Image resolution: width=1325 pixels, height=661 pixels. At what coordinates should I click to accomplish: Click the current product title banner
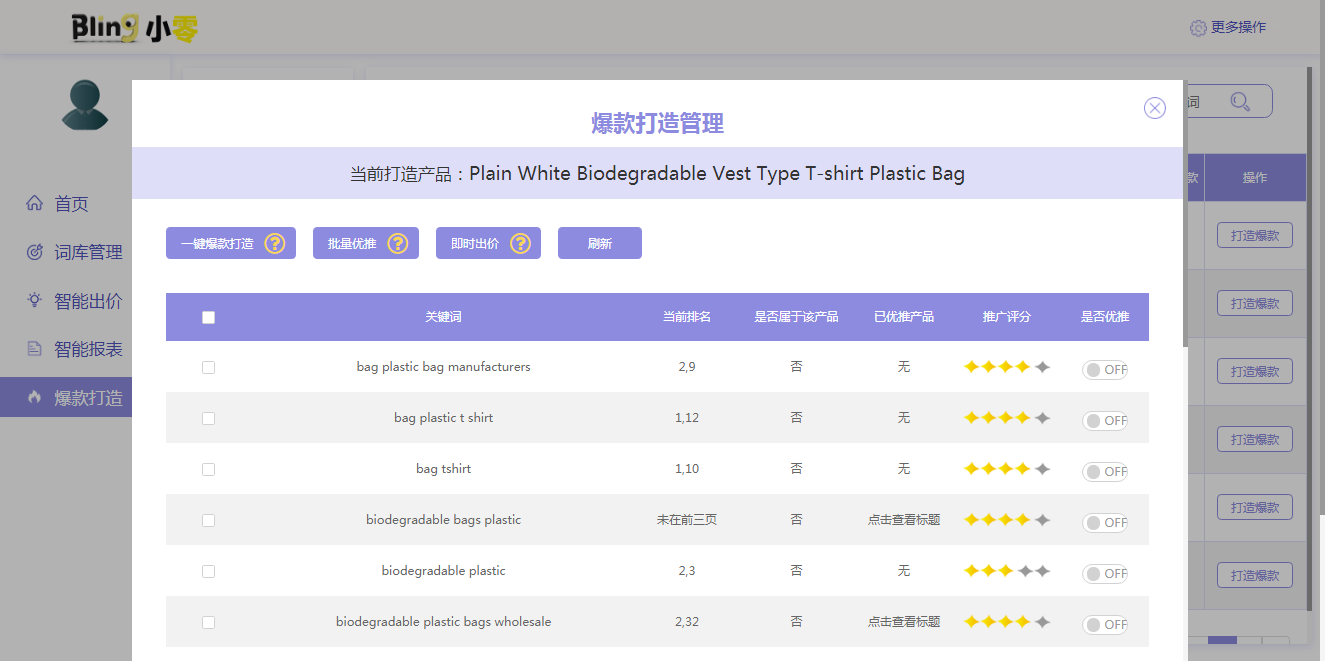tap(657, 174)
